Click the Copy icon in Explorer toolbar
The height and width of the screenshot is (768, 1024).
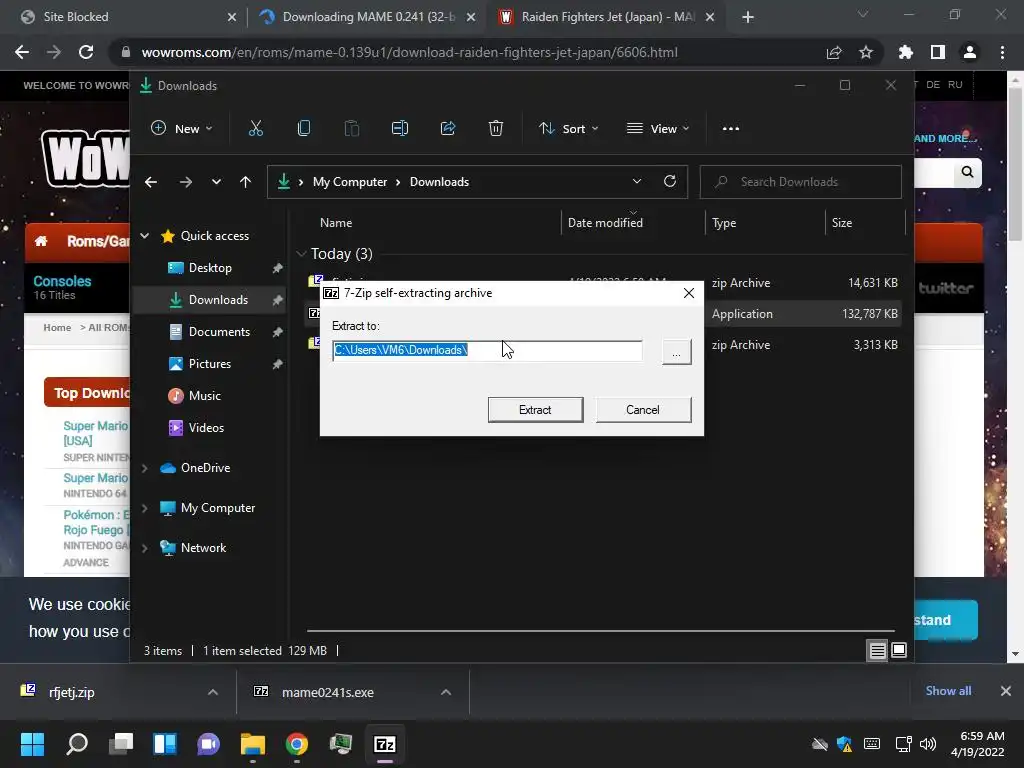[x=304, y=129]
